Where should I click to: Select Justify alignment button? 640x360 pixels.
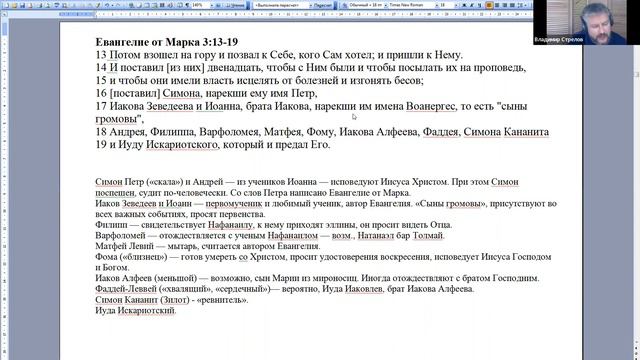(512, 5)
